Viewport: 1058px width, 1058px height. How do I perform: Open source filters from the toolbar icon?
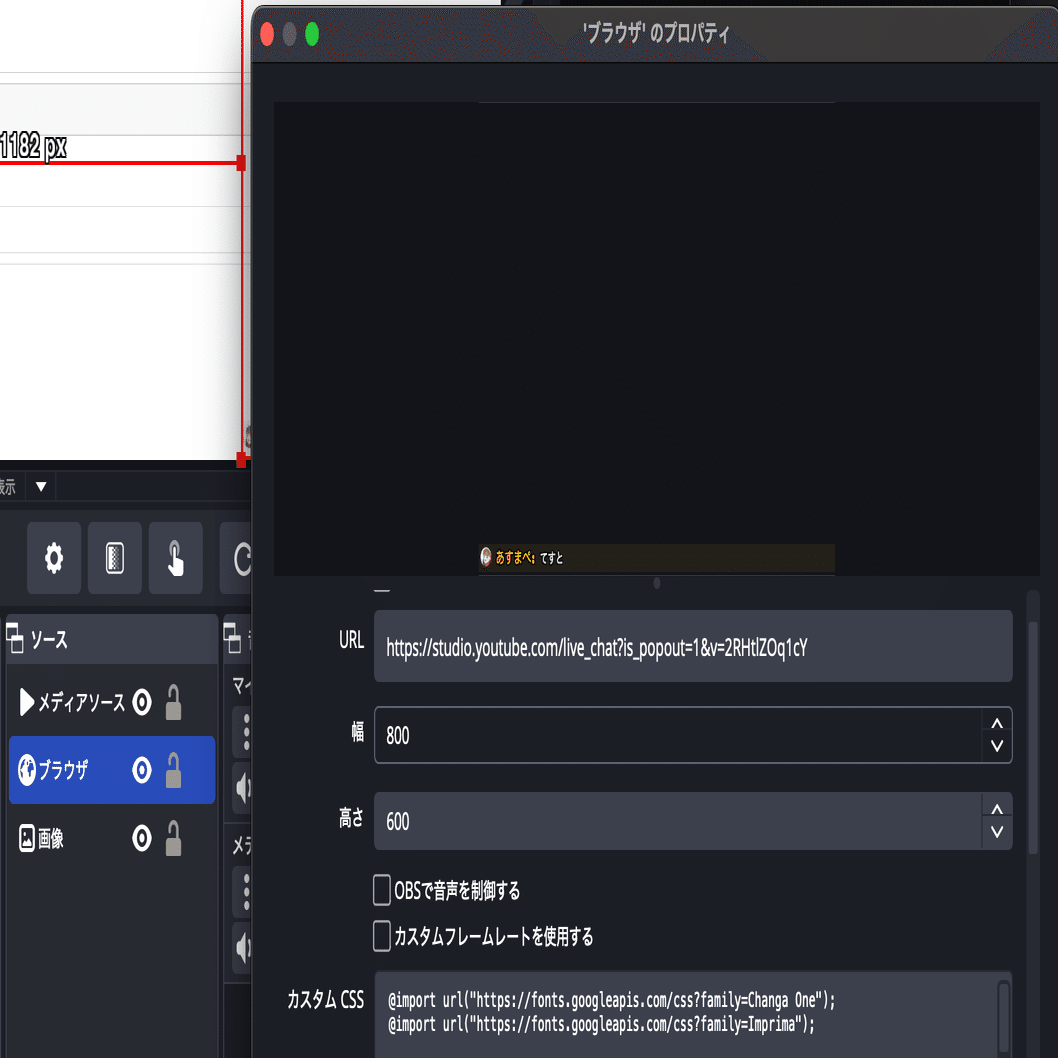(x=115, y=558)
